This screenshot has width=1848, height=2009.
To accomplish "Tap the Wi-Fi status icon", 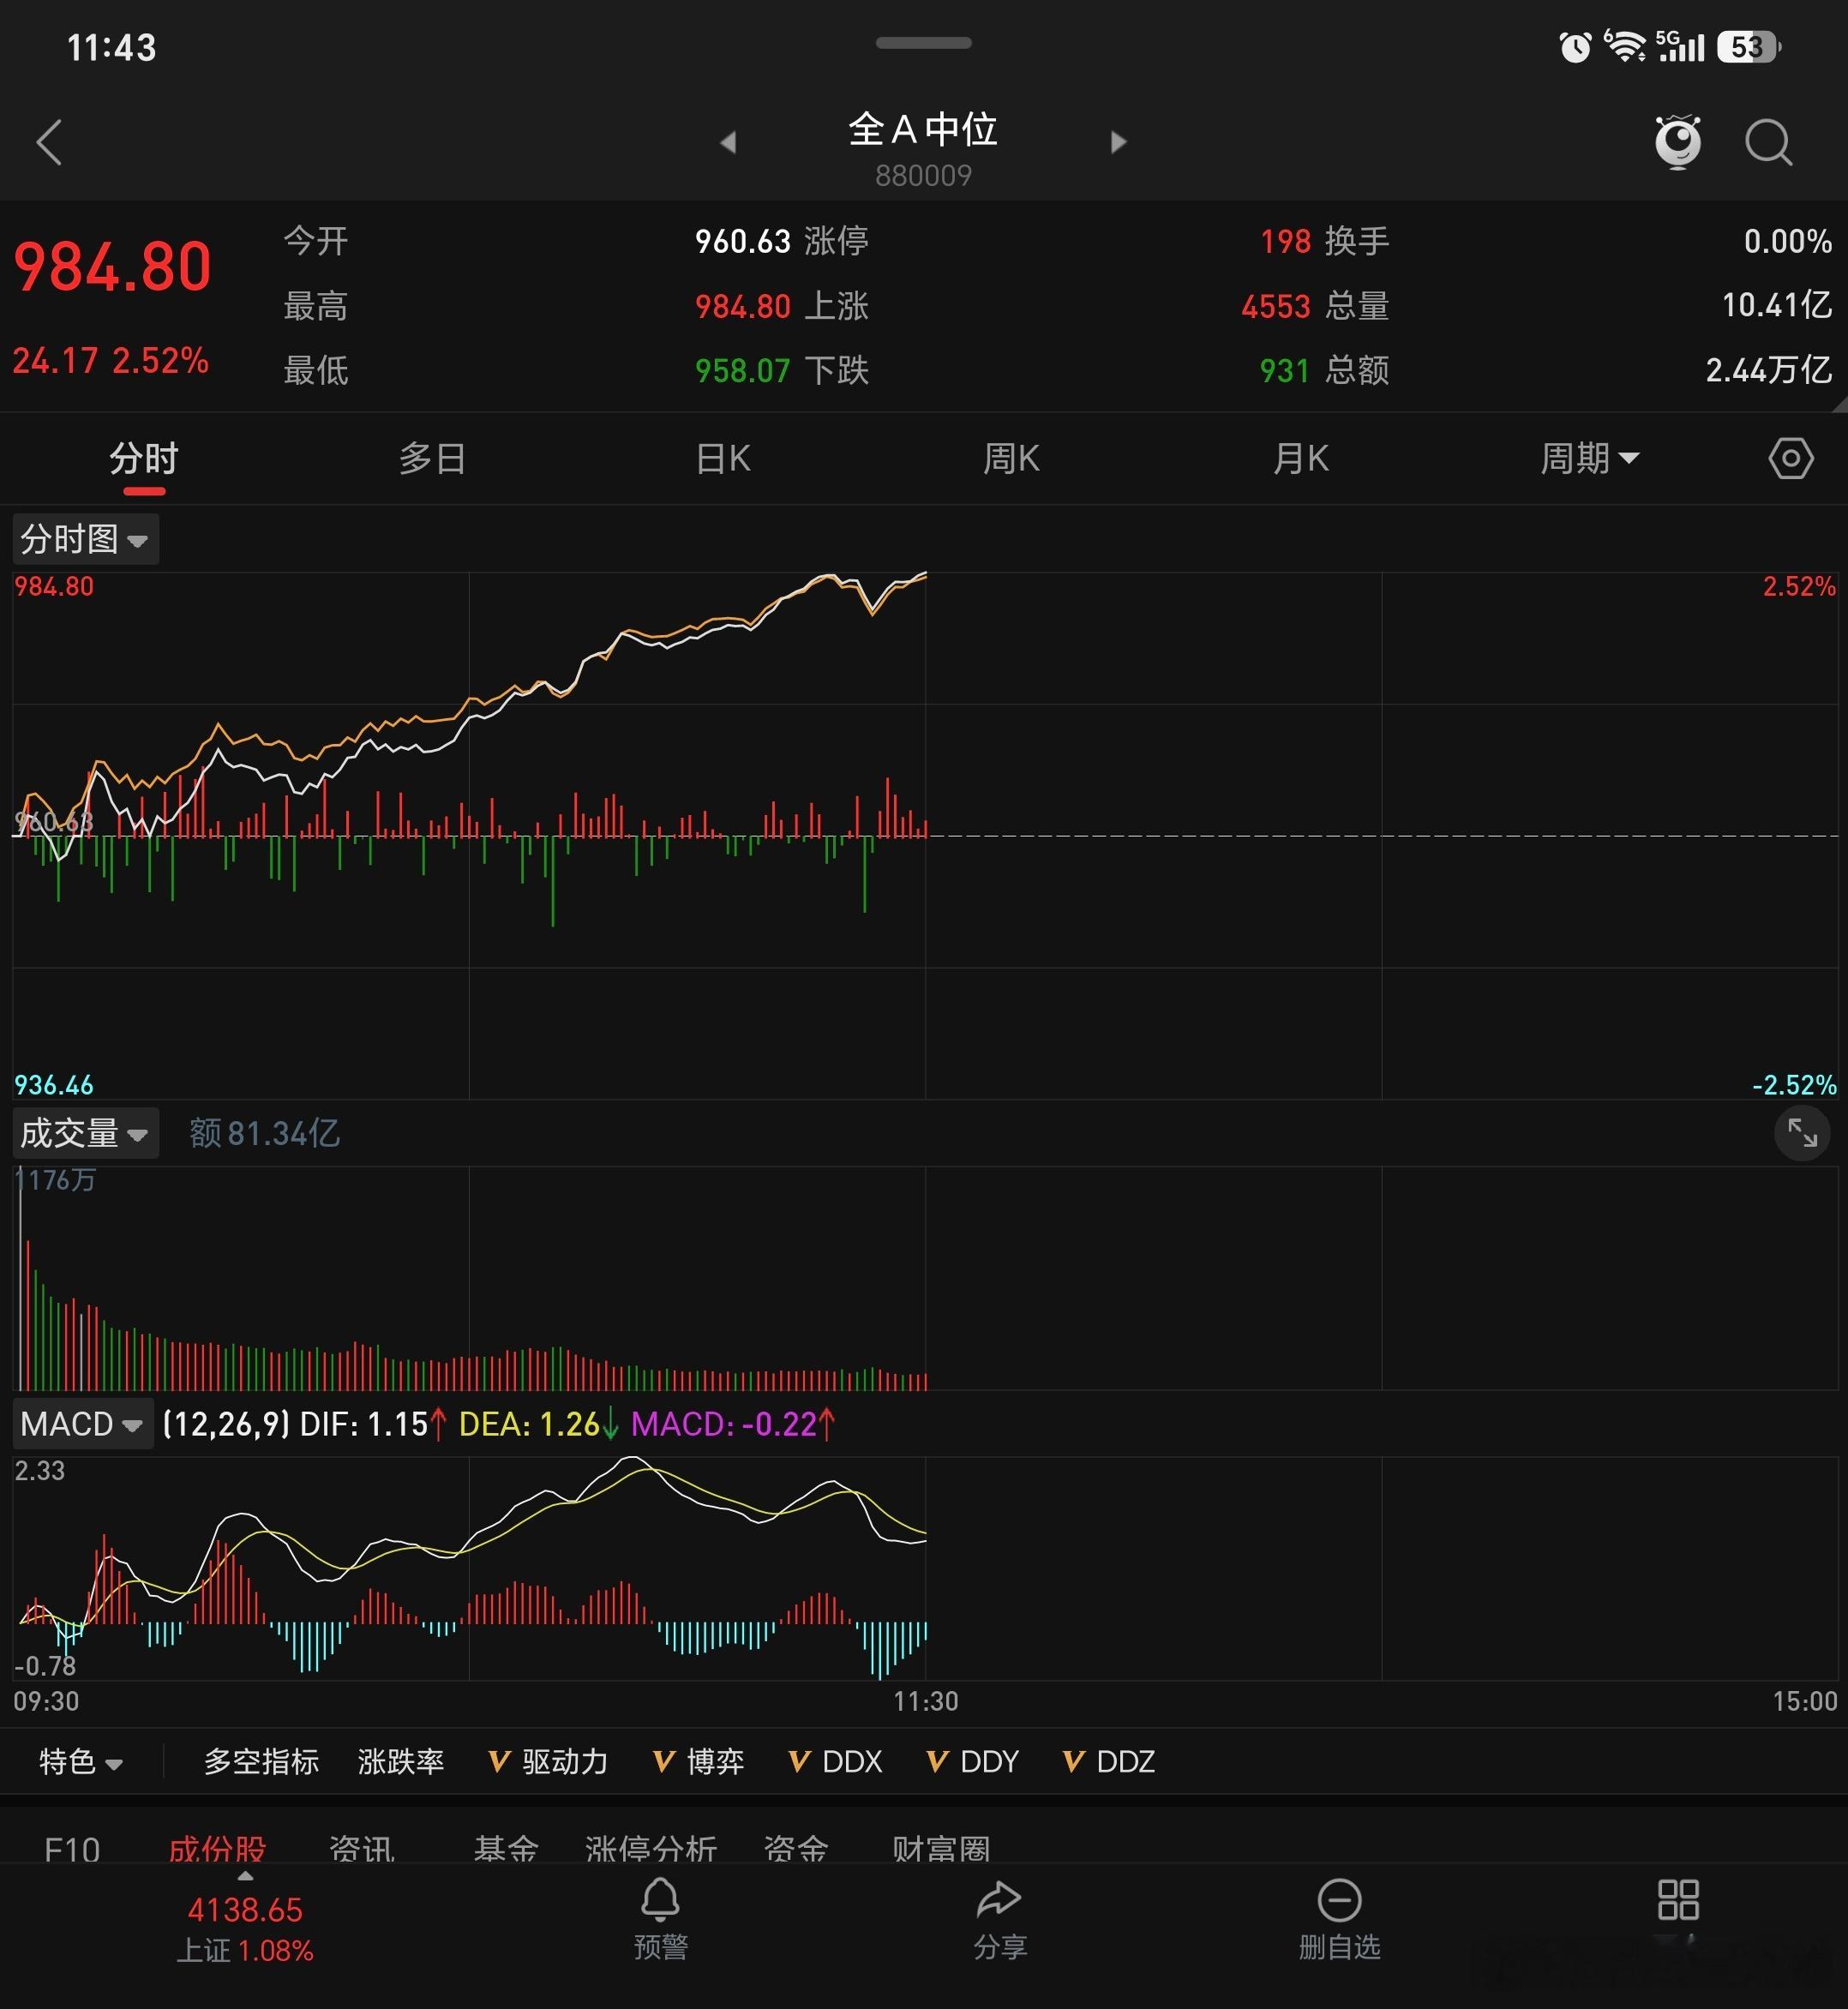I will 1624,46.
